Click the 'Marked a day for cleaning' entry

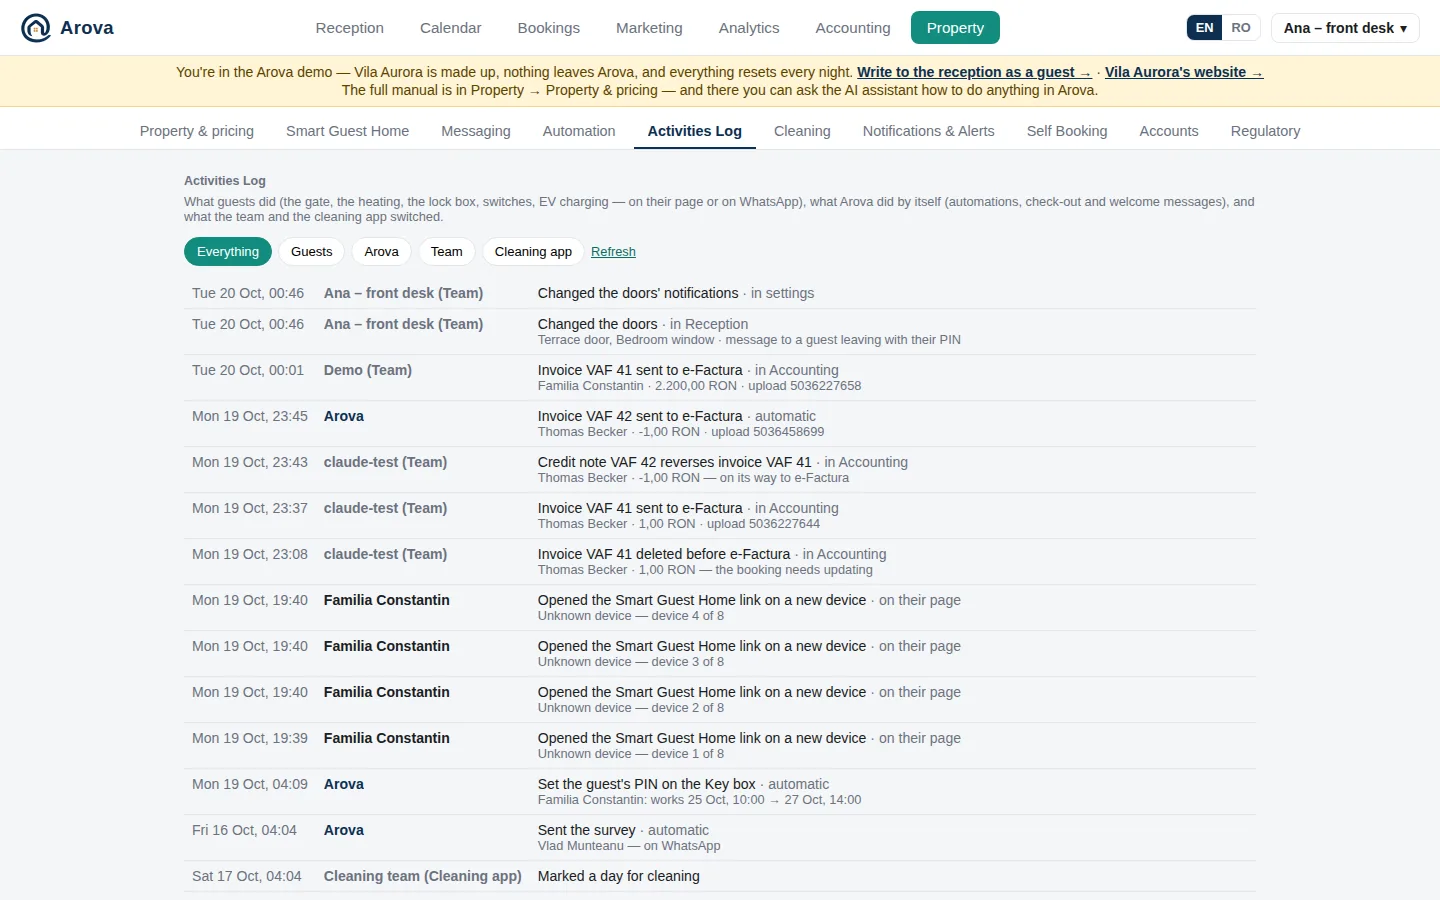(x=619, y=876)
